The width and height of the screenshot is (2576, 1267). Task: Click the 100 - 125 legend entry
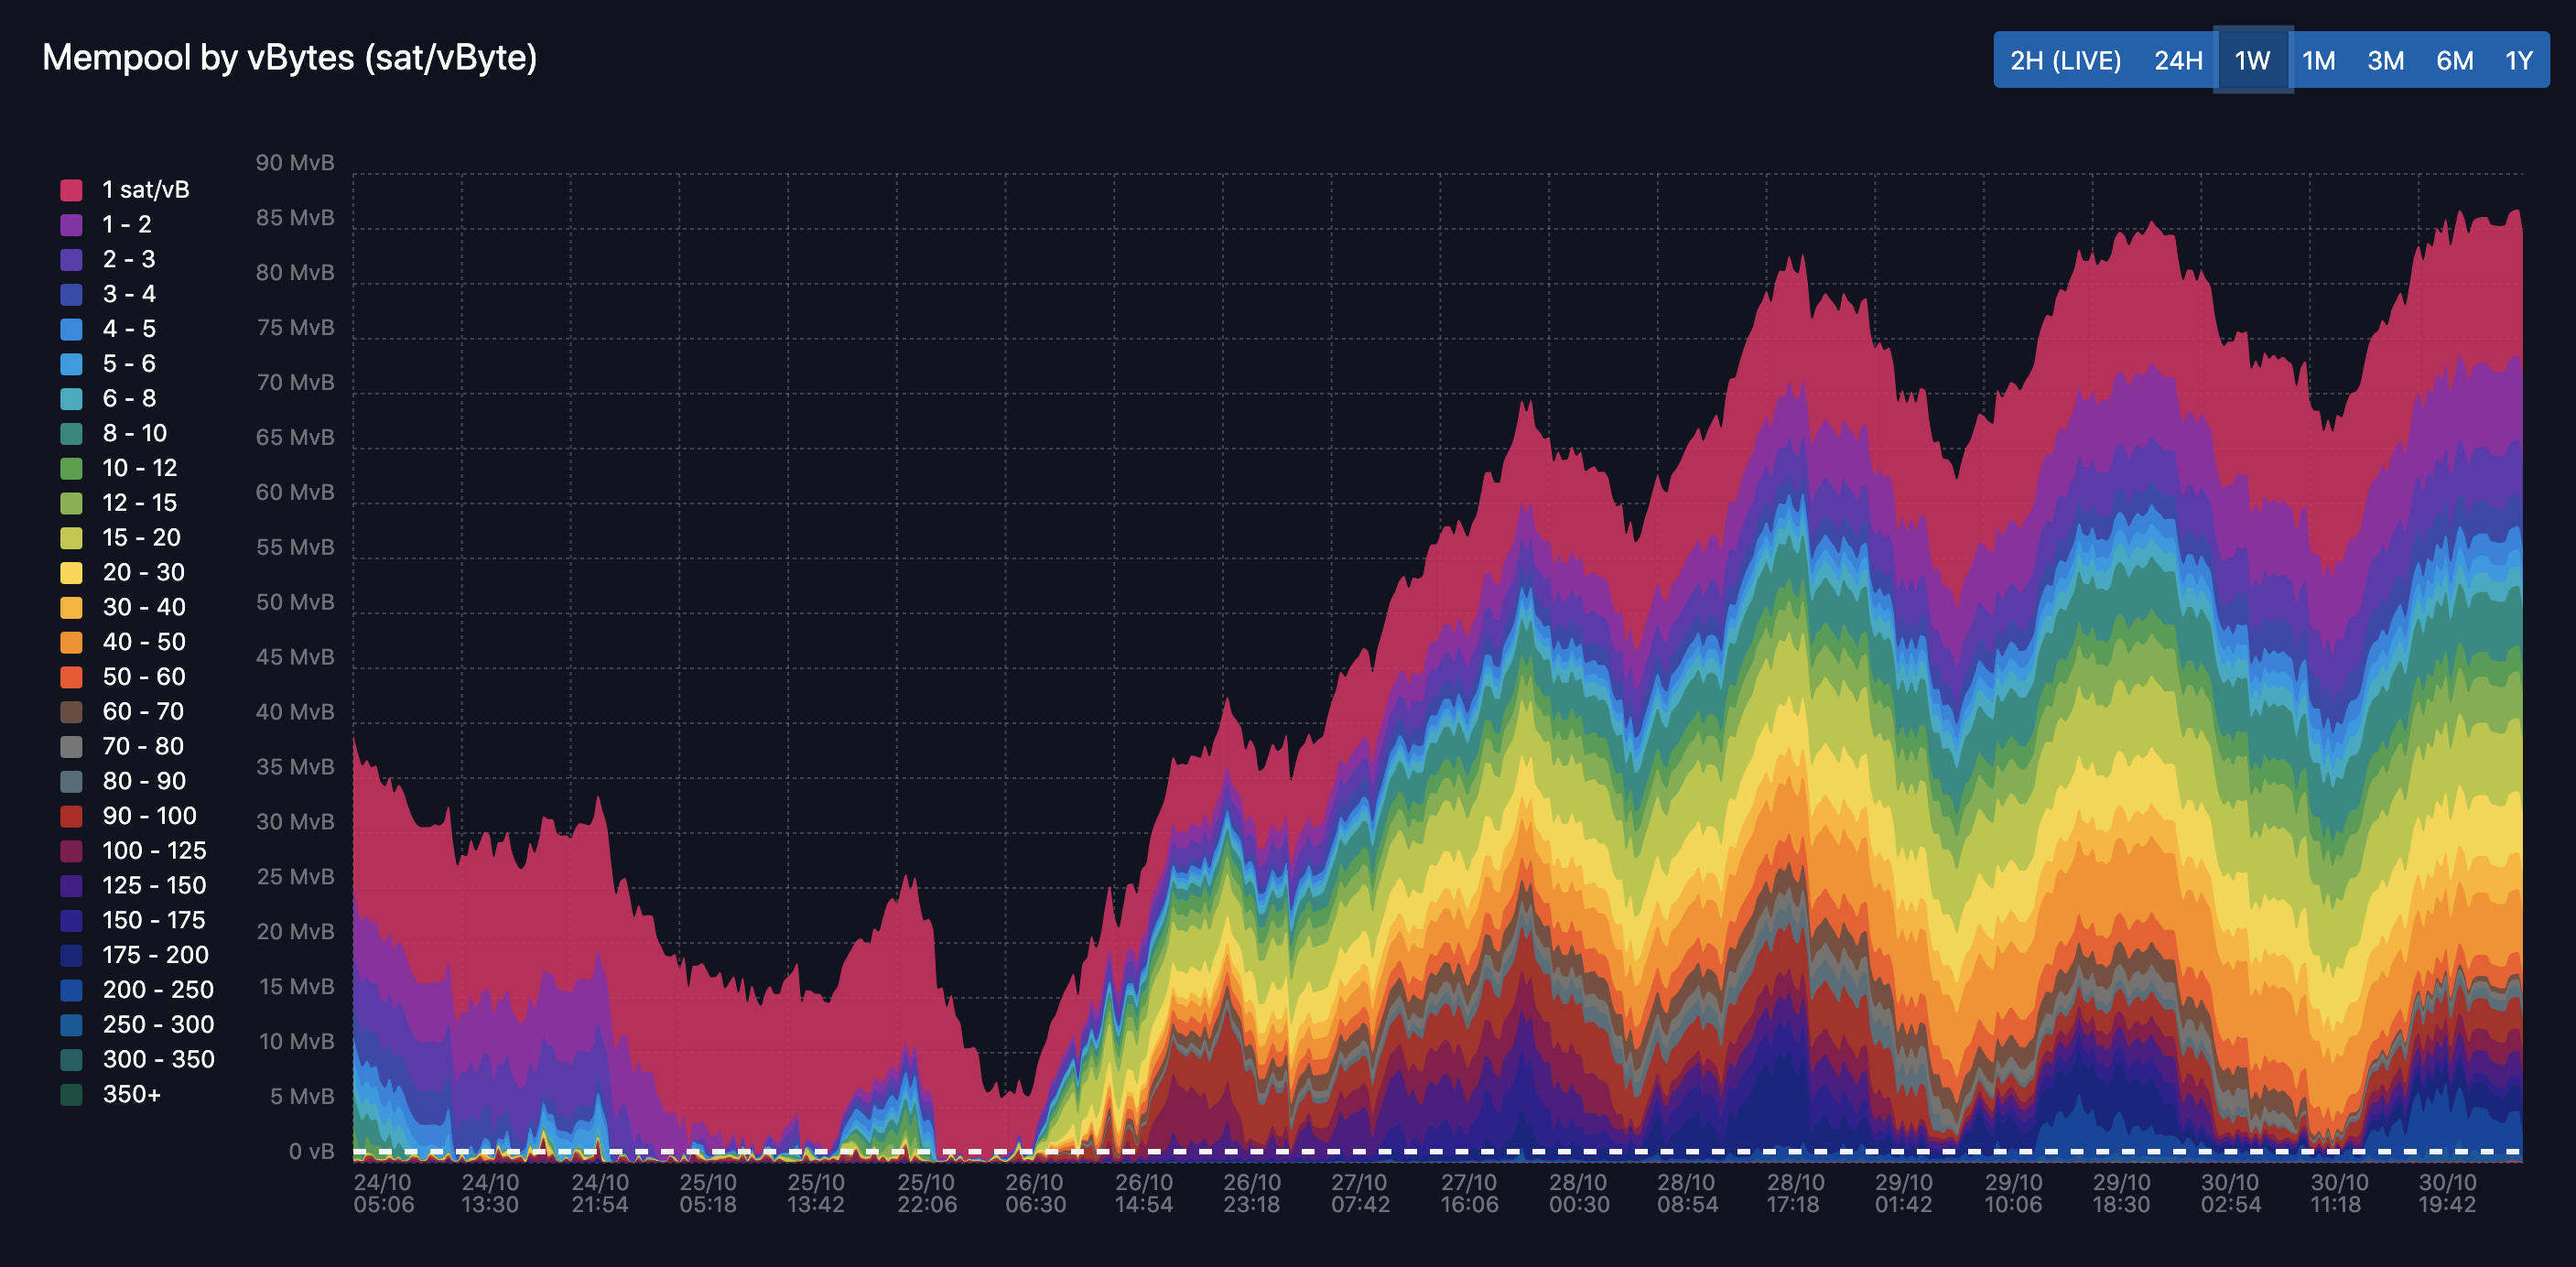tap(134, 851)
